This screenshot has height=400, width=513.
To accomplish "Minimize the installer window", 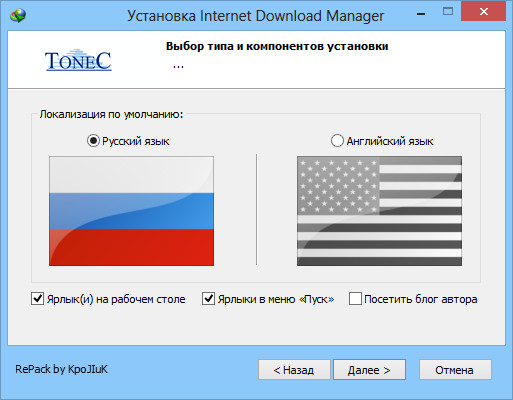I will (421, 13).
